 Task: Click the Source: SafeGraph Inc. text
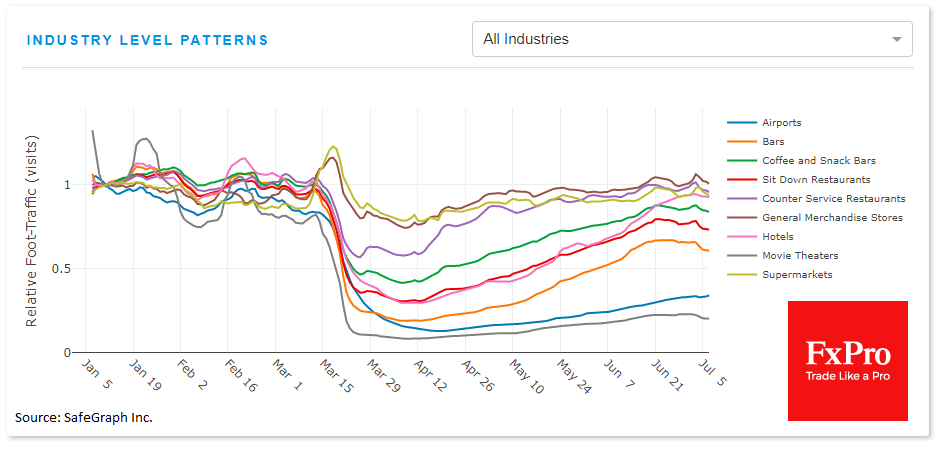(x=84, y=417)
